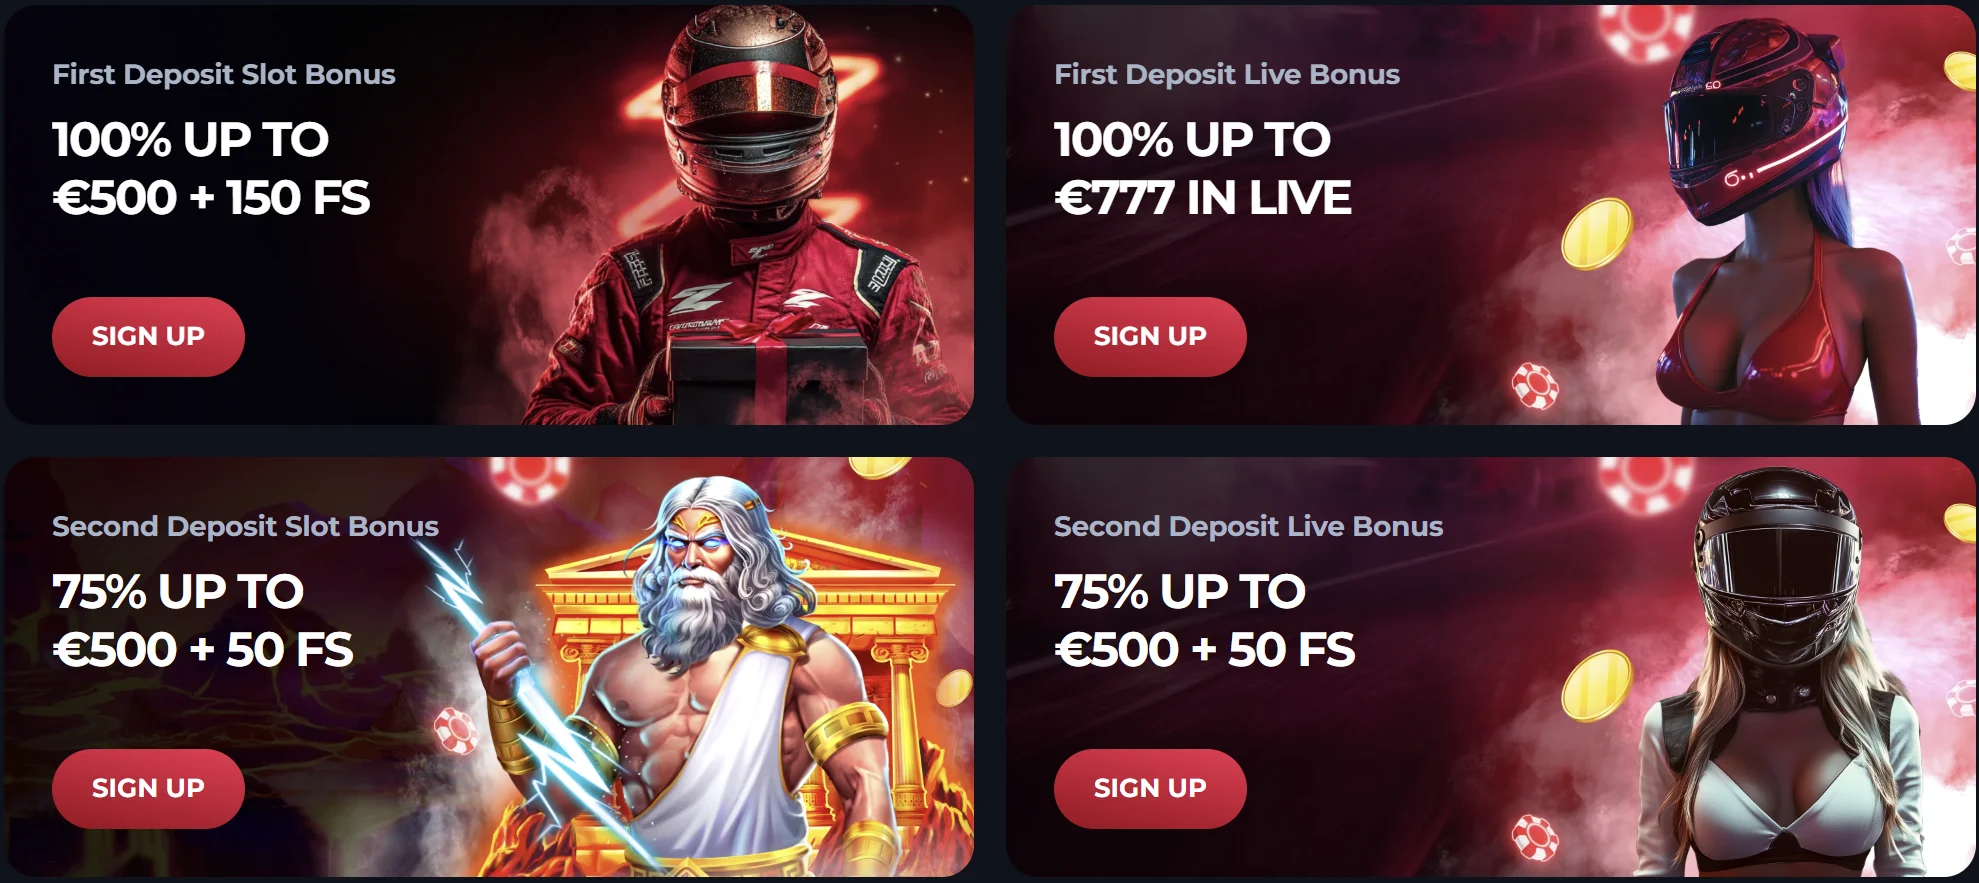The width and height of the screenshot is (1979, 883).
Task: Click SIGN UP under First Deposit Slot Bonus
Action: point(148,336)
